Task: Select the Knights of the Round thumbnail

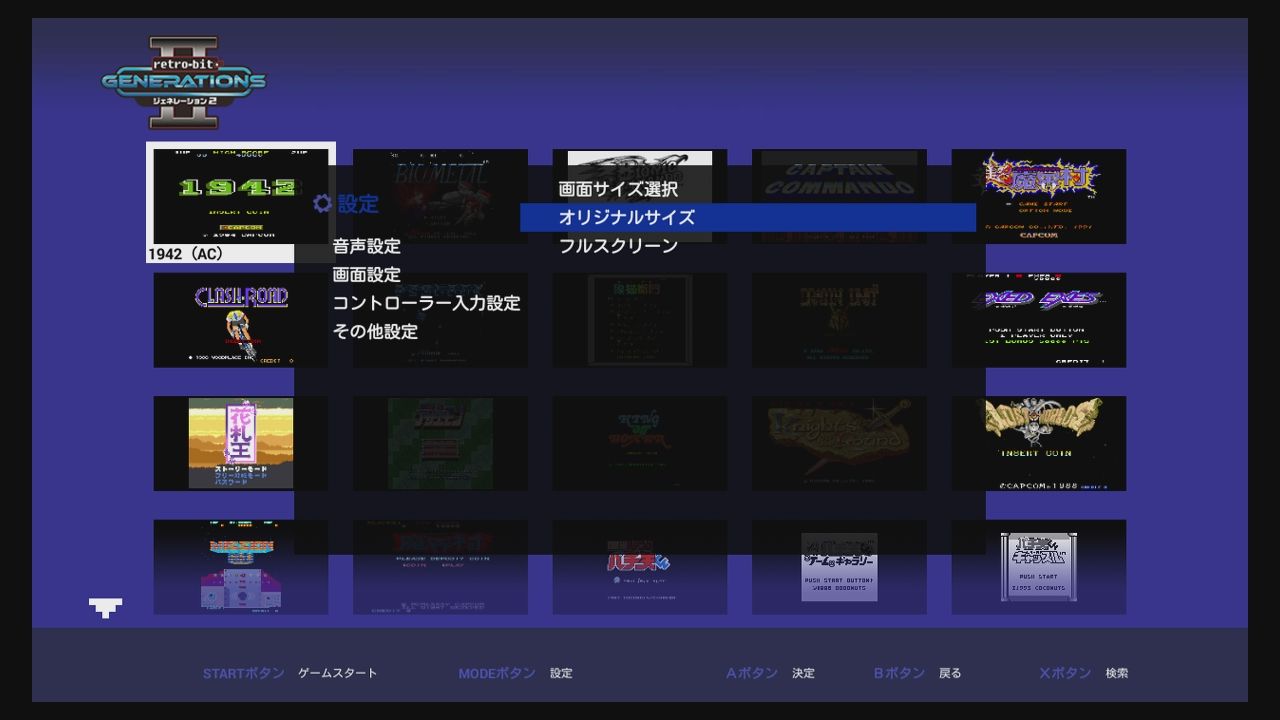Action: pyautogui.click(x=839, y=443)
